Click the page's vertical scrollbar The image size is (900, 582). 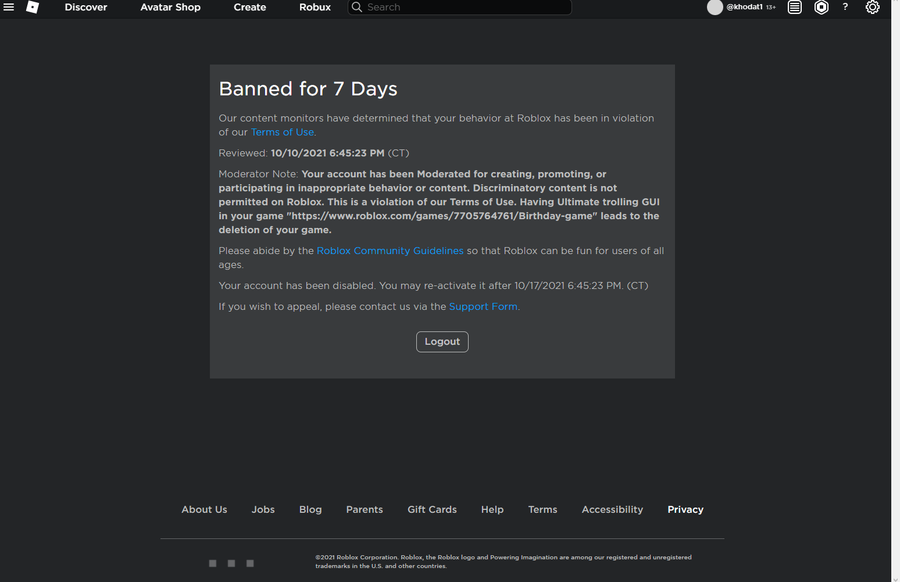point(895,291)
